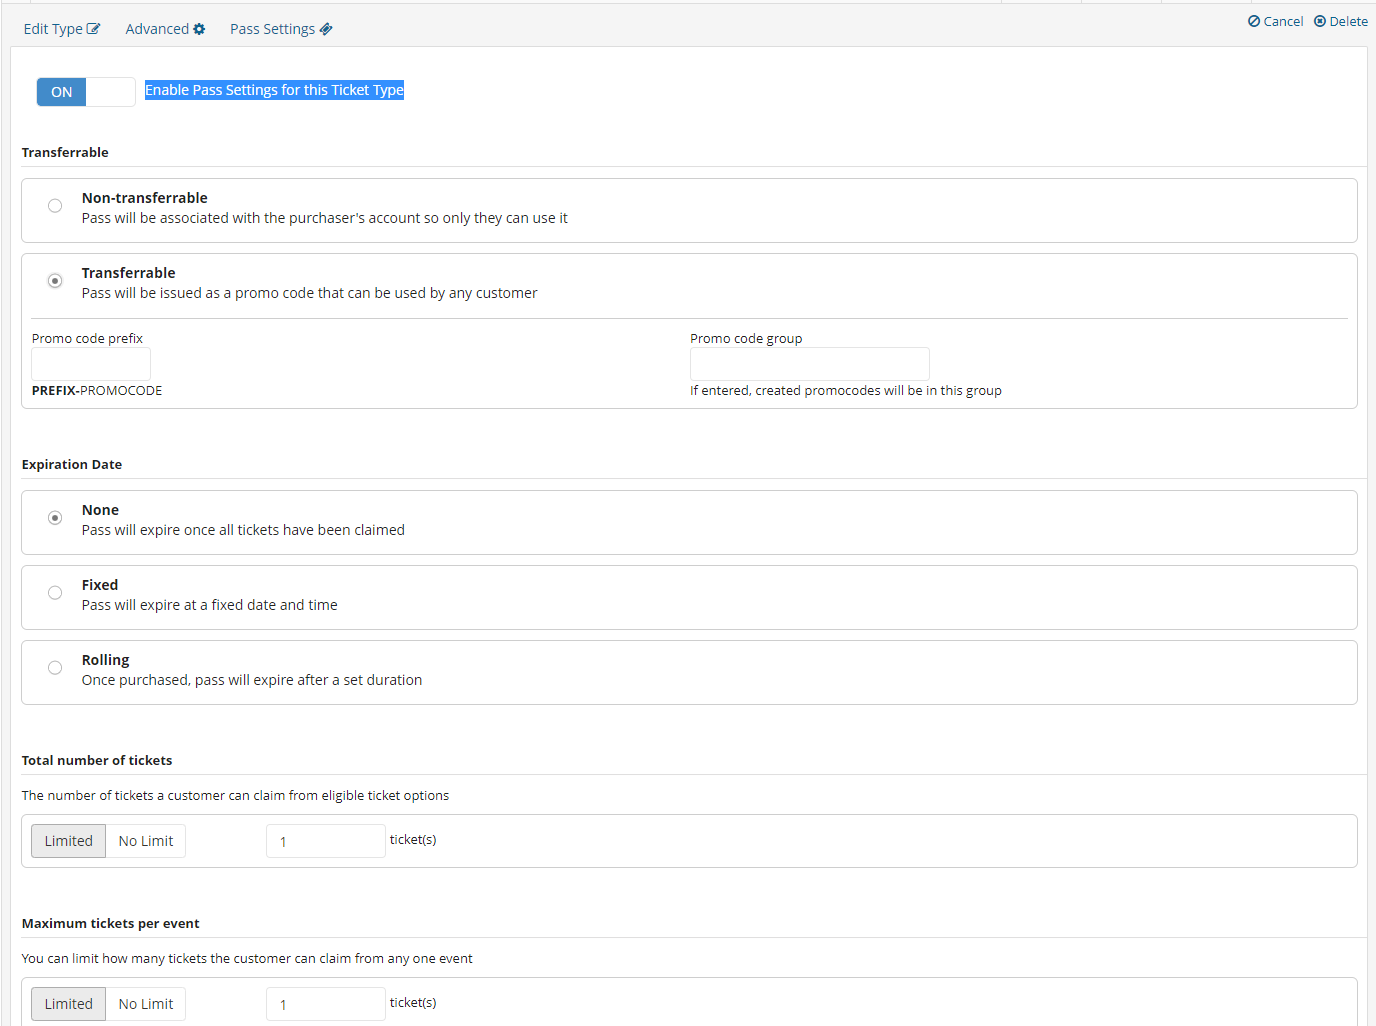The width and height of the screenshot is (1376, 1026).
Task: Choose No Limit for total number of tickets
Action: 146,841
